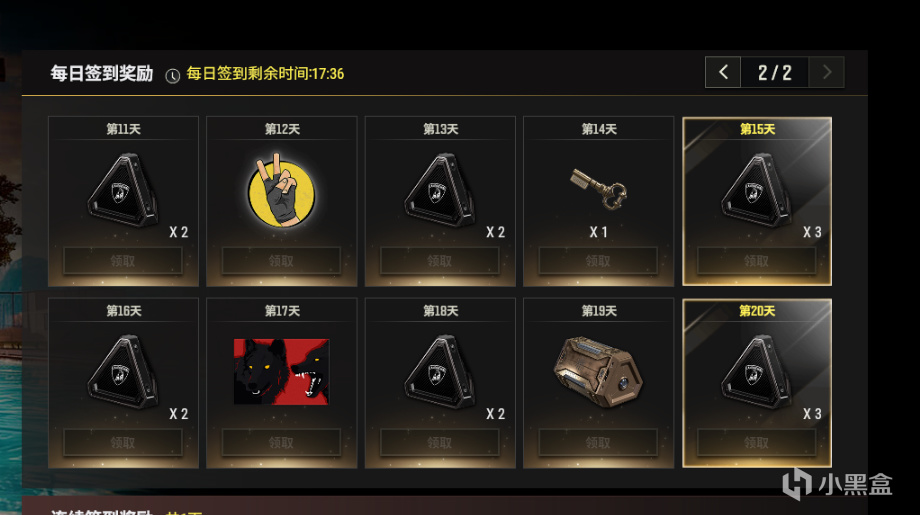Select the Day 12 peace-sign glove emote icon
This screenshot has width=920, height=515.
[282, 190]
